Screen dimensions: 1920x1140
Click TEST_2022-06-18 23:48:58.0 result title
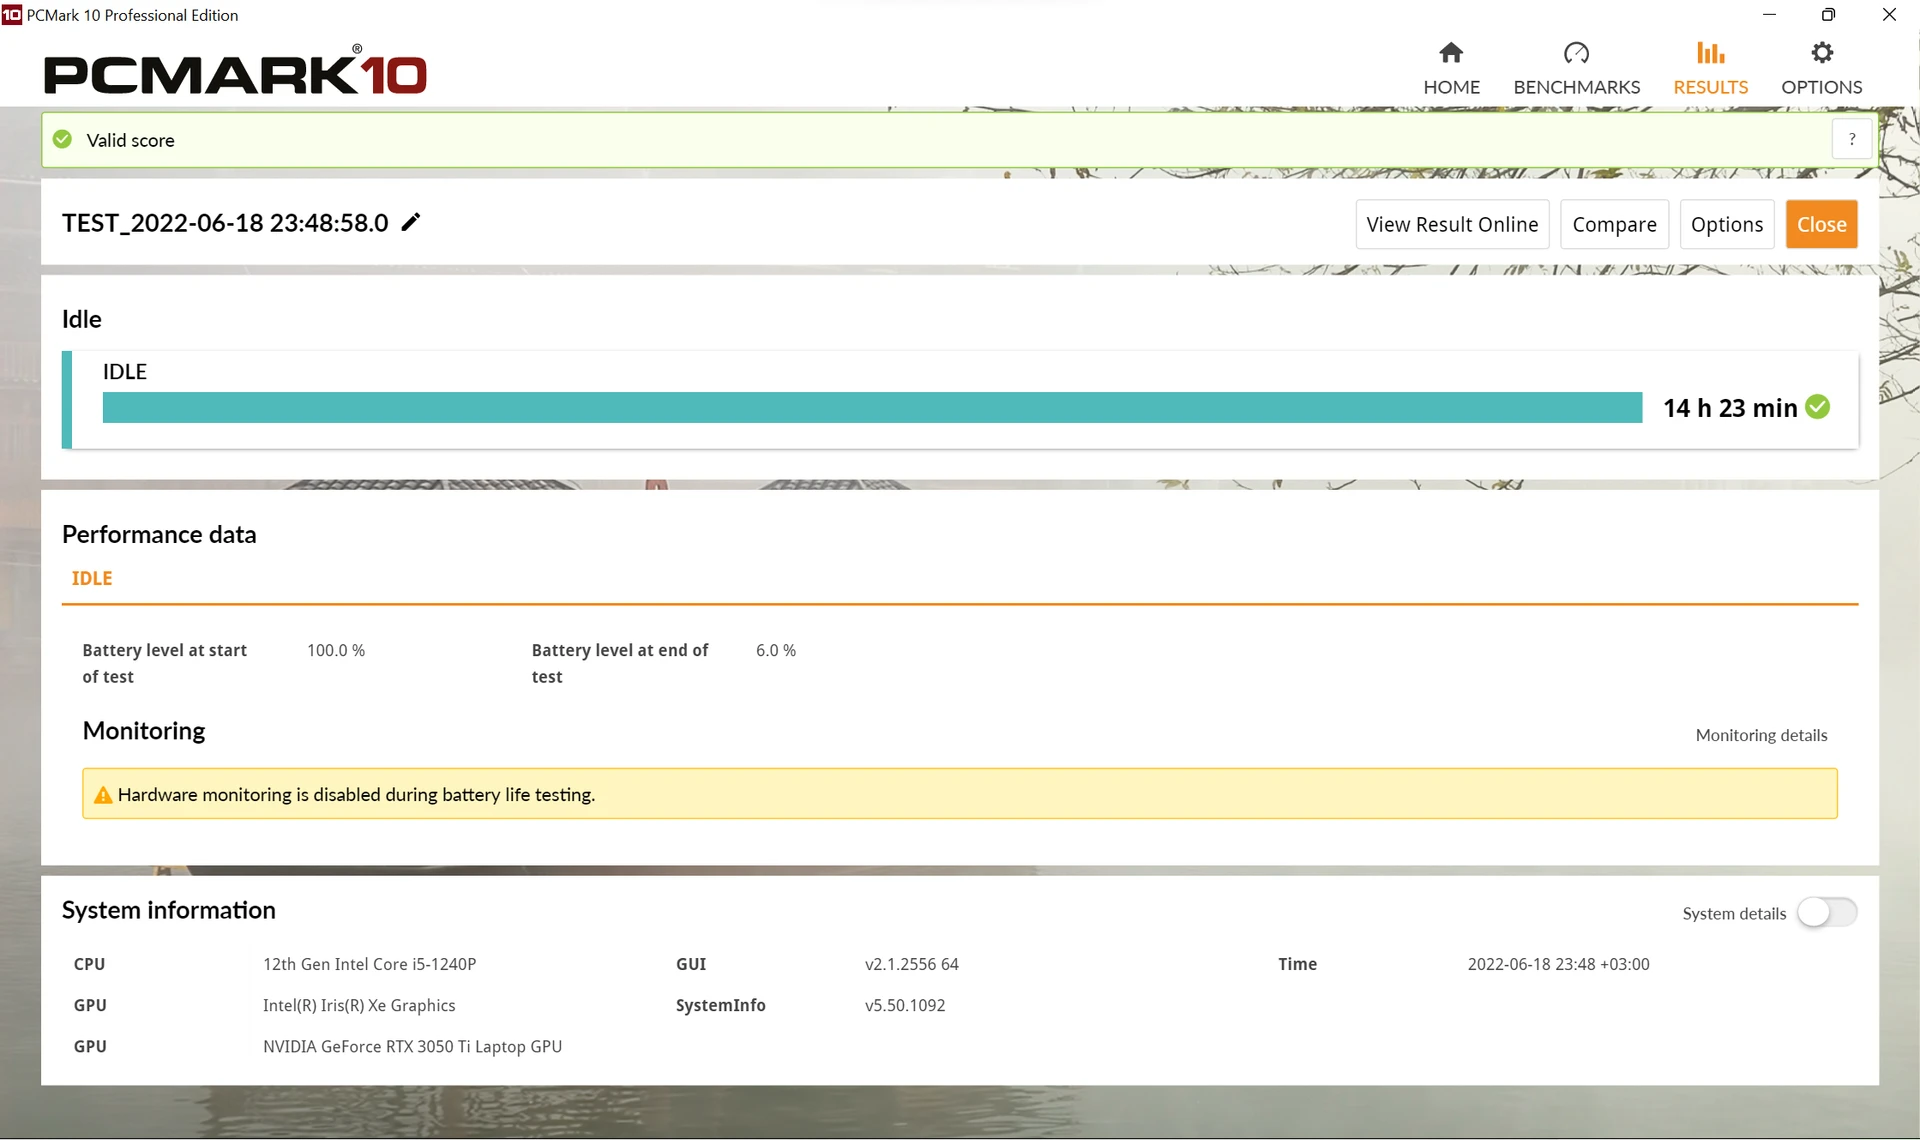click(225, 222)
